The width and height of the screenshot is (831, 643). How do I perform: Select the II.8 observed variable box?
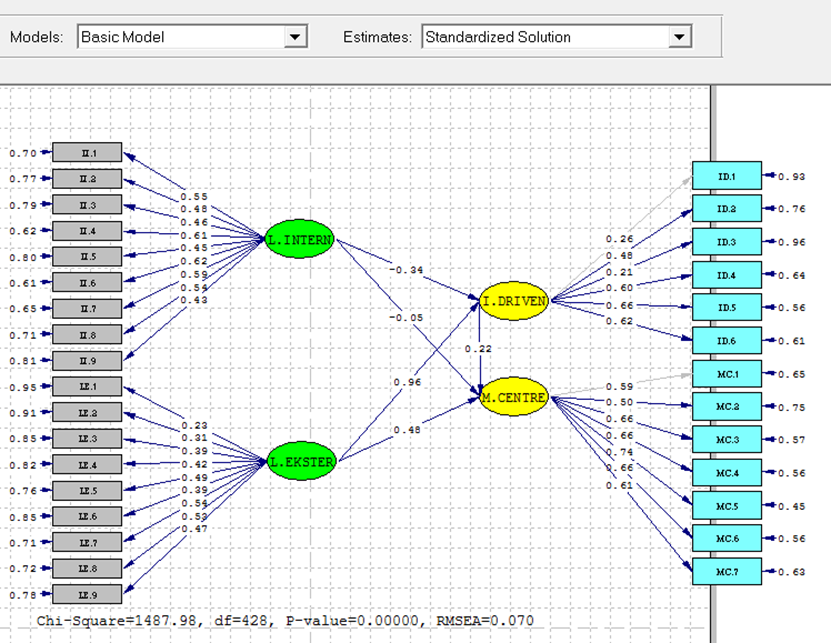pyautogui.click(x=87, y=334)
